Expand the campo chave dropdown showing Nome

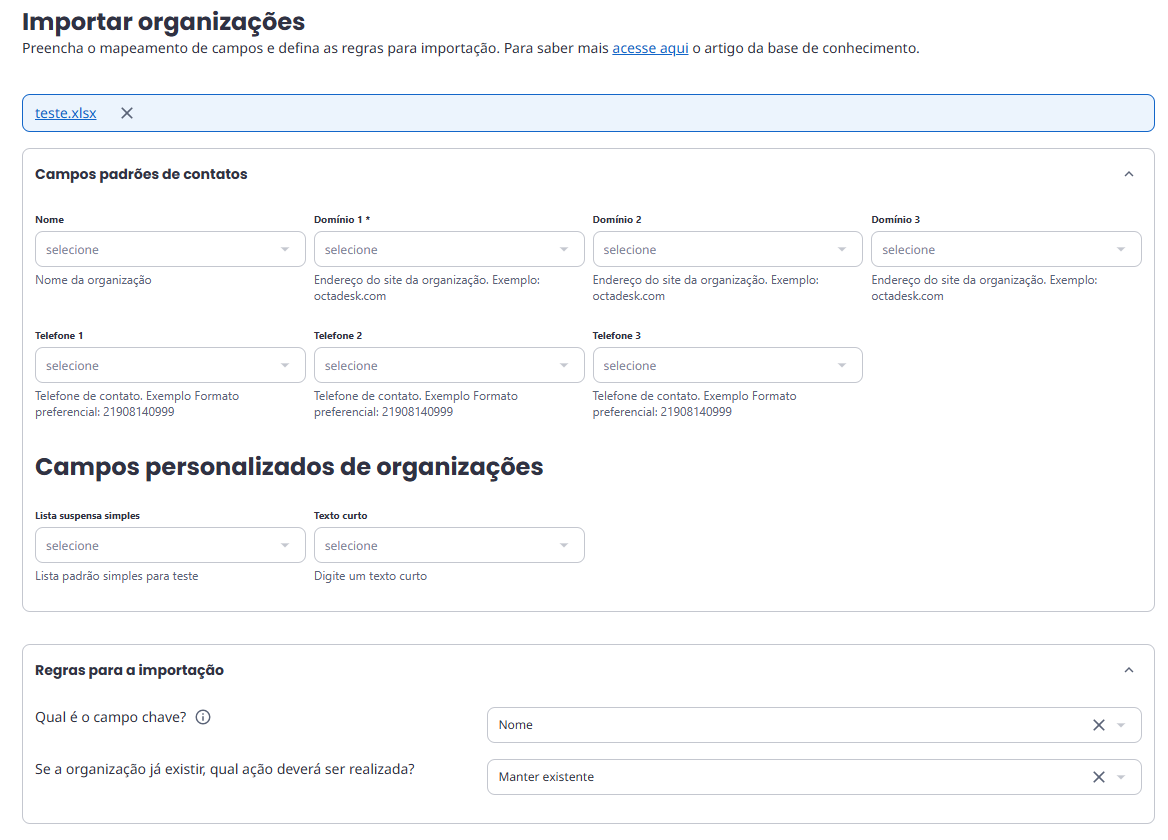(1121, 725)
